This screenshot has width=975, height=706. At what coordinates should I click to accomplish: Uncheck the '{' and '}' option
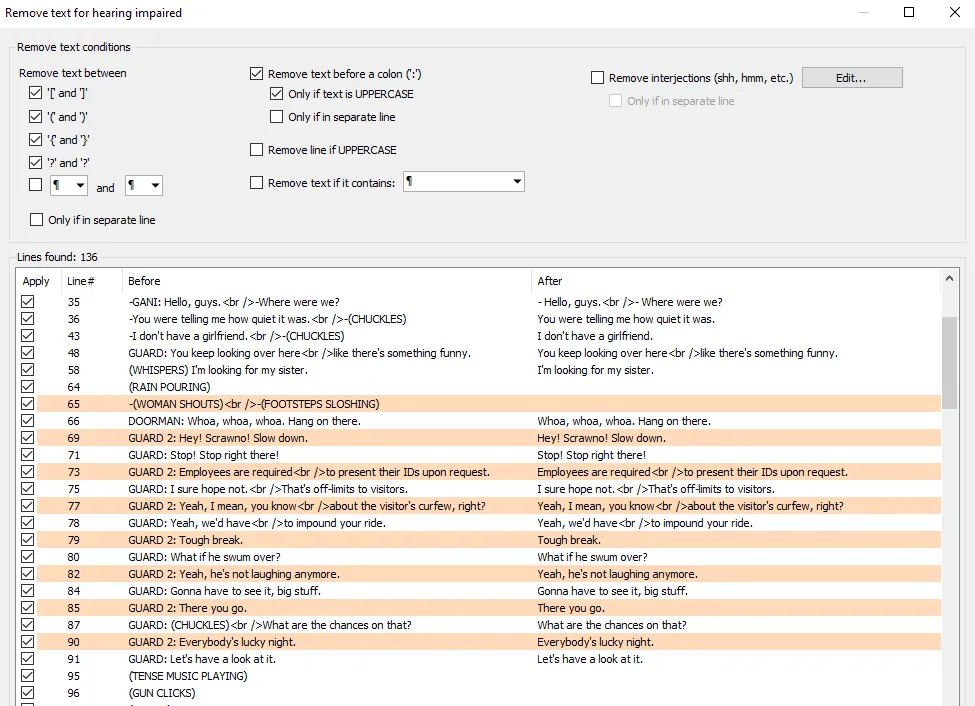tap(36, 139)
